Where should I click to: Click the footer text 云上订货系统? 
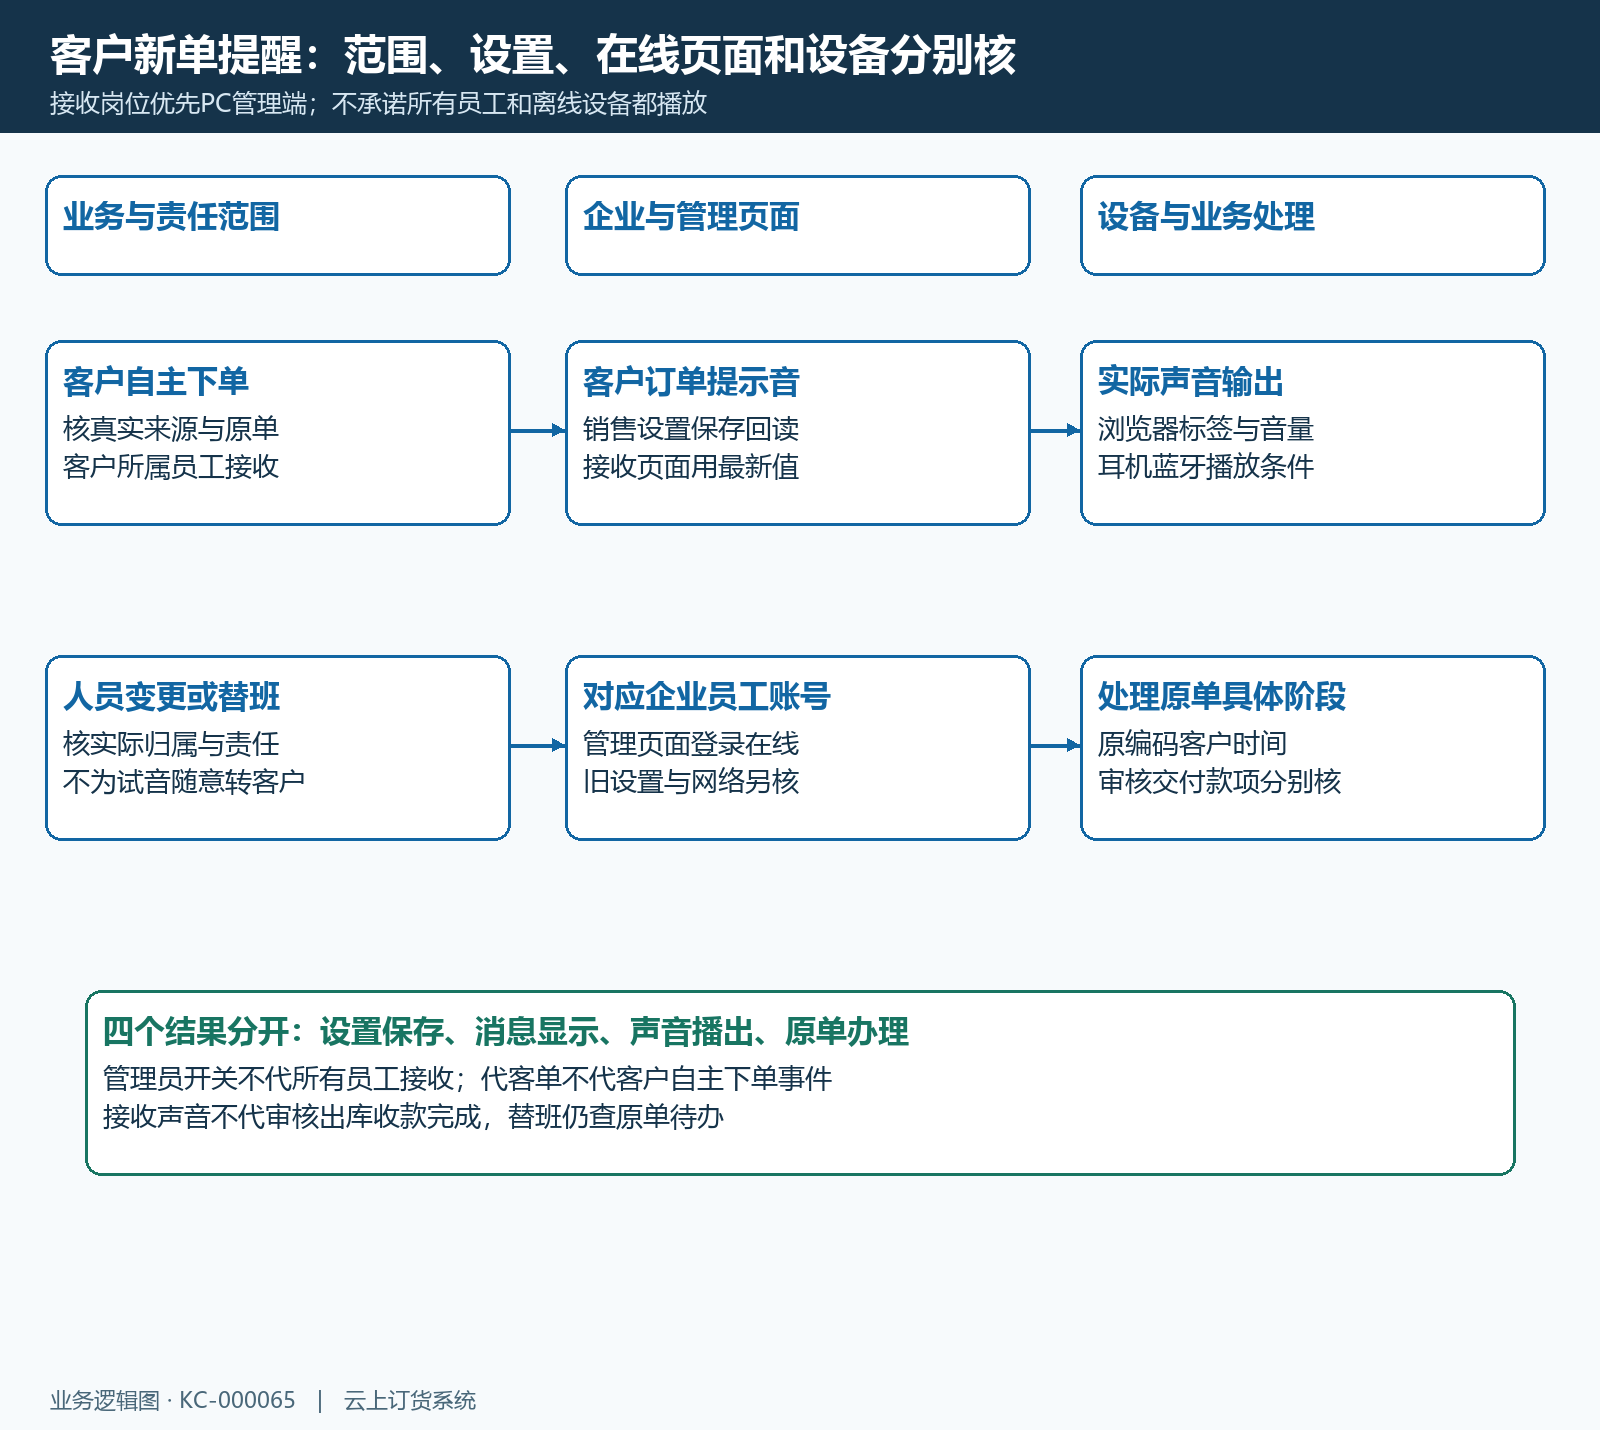click(x=410, y=1400)
